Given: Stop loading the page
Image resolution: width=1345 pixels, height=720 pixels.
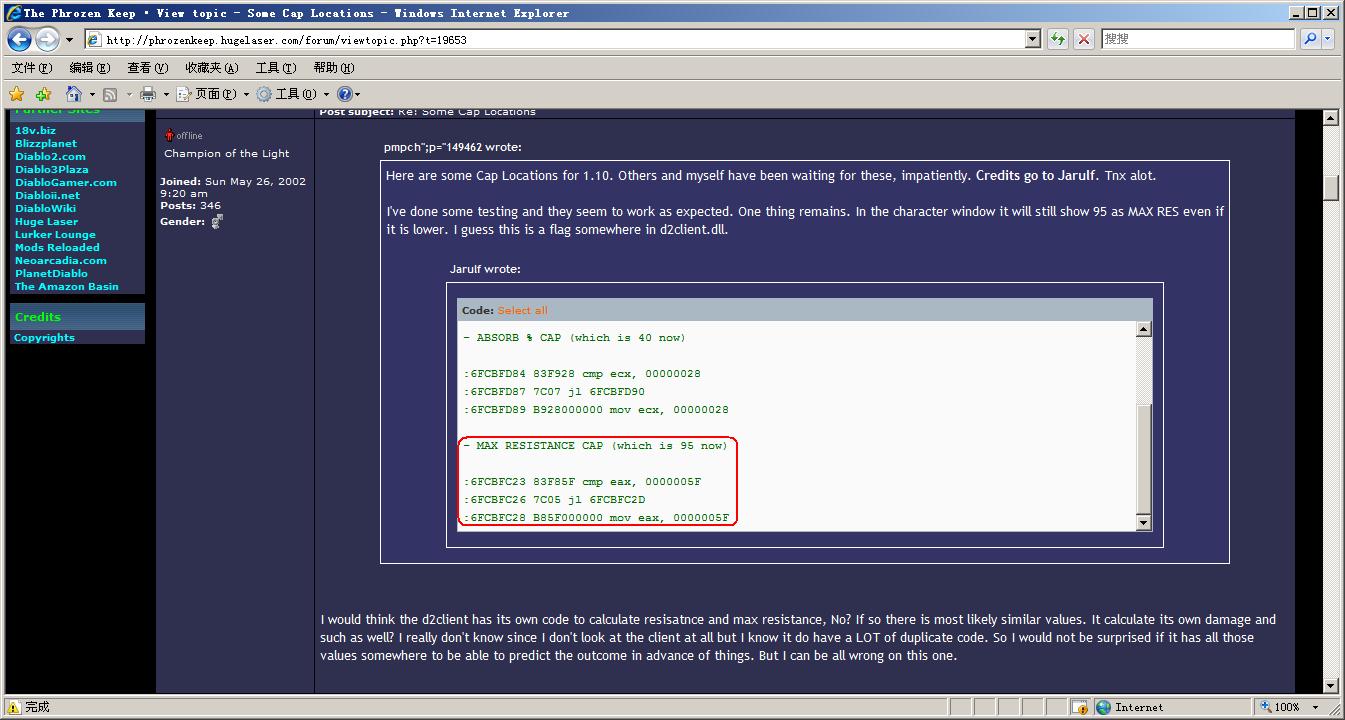Looking at the screenshot, I should pyautogui.click(x=1083, y=40).
